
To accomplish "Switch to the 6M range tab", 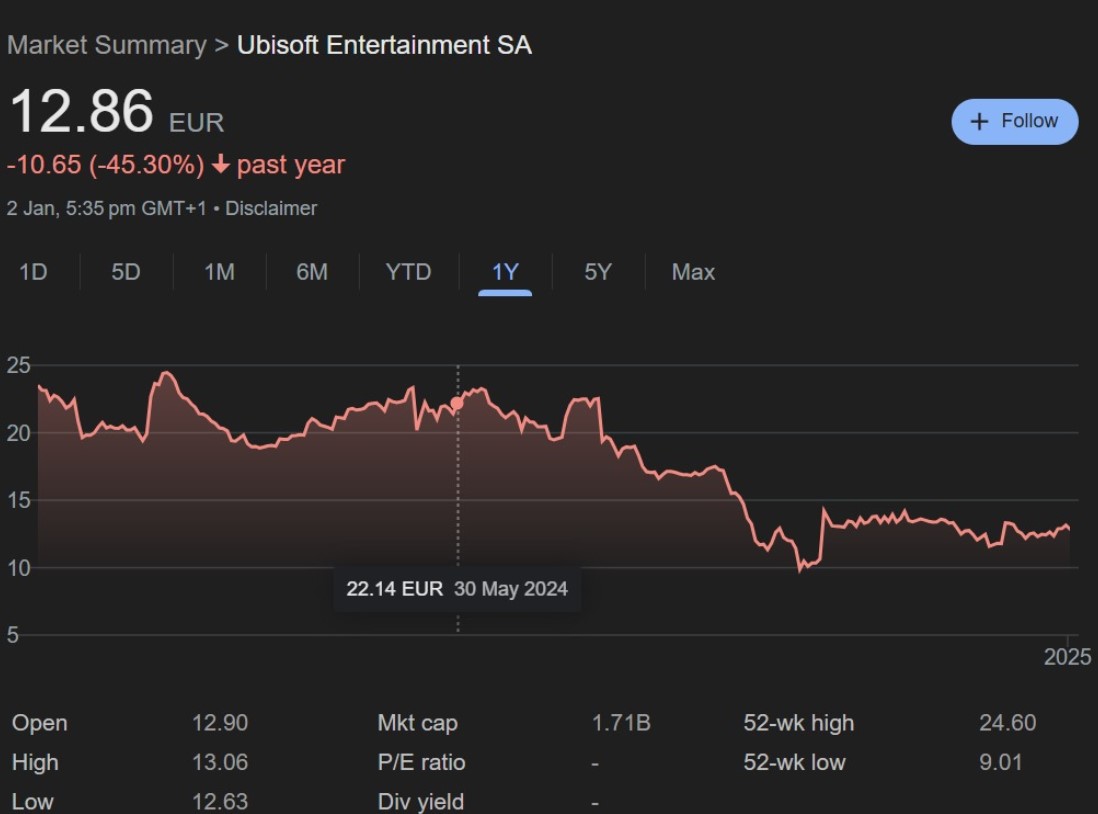I will coord(312,272).
